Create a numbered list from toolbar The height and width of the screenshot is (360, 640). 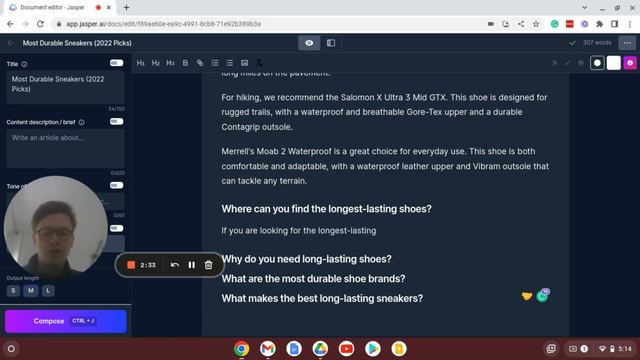215,63
